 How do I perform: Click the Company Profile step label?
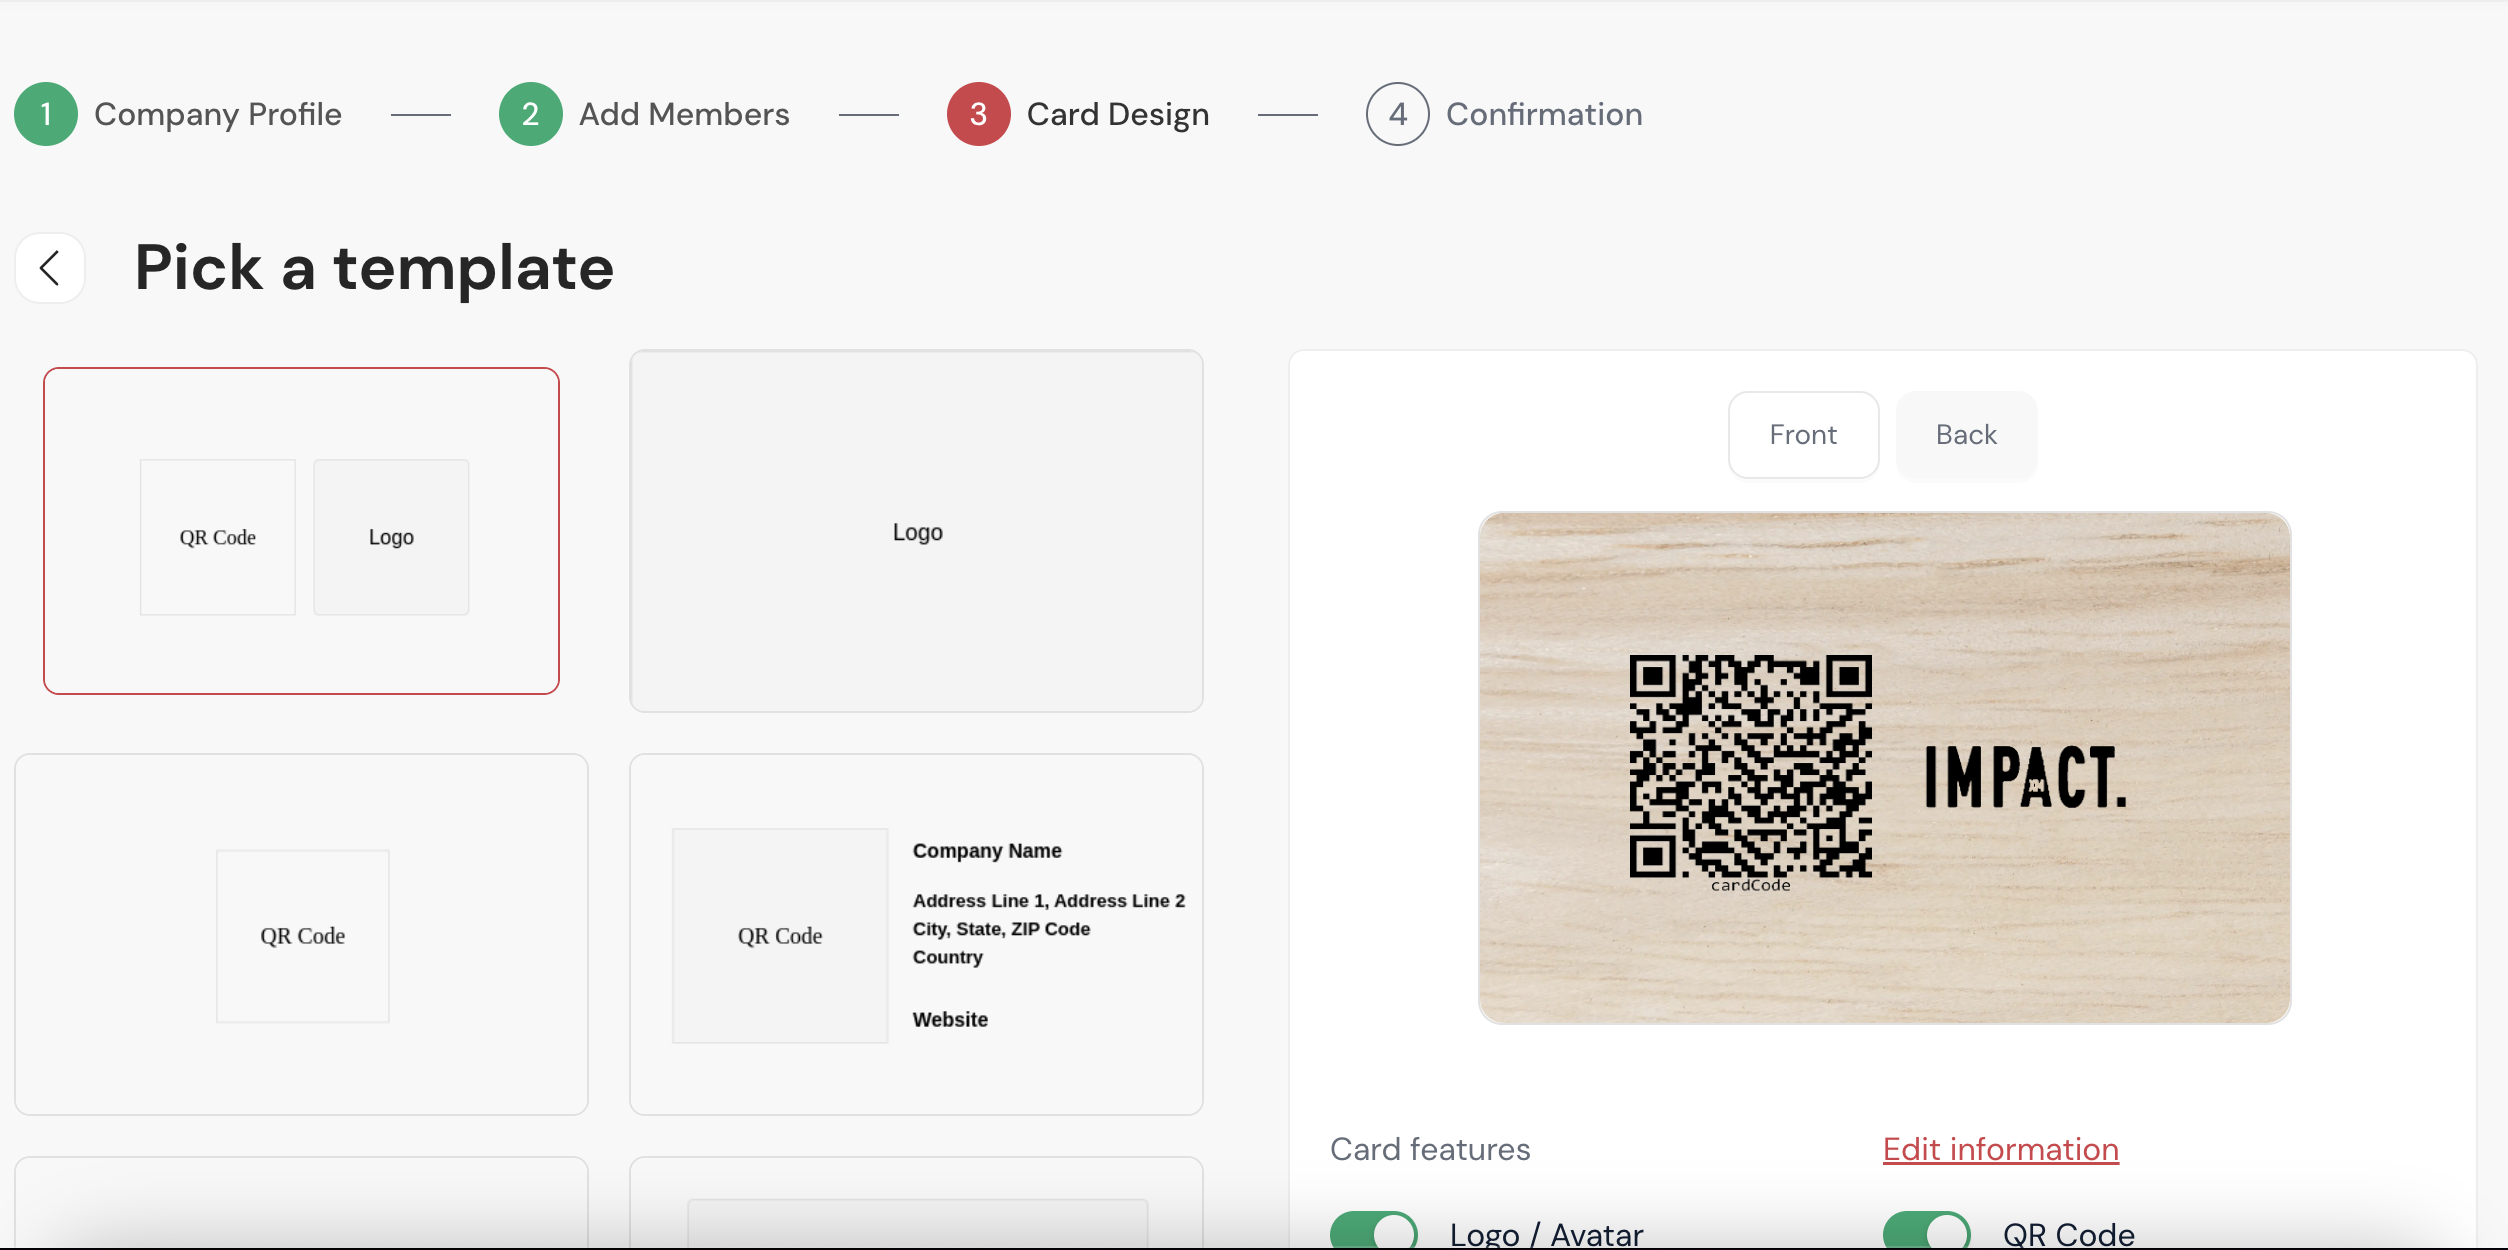218,114
